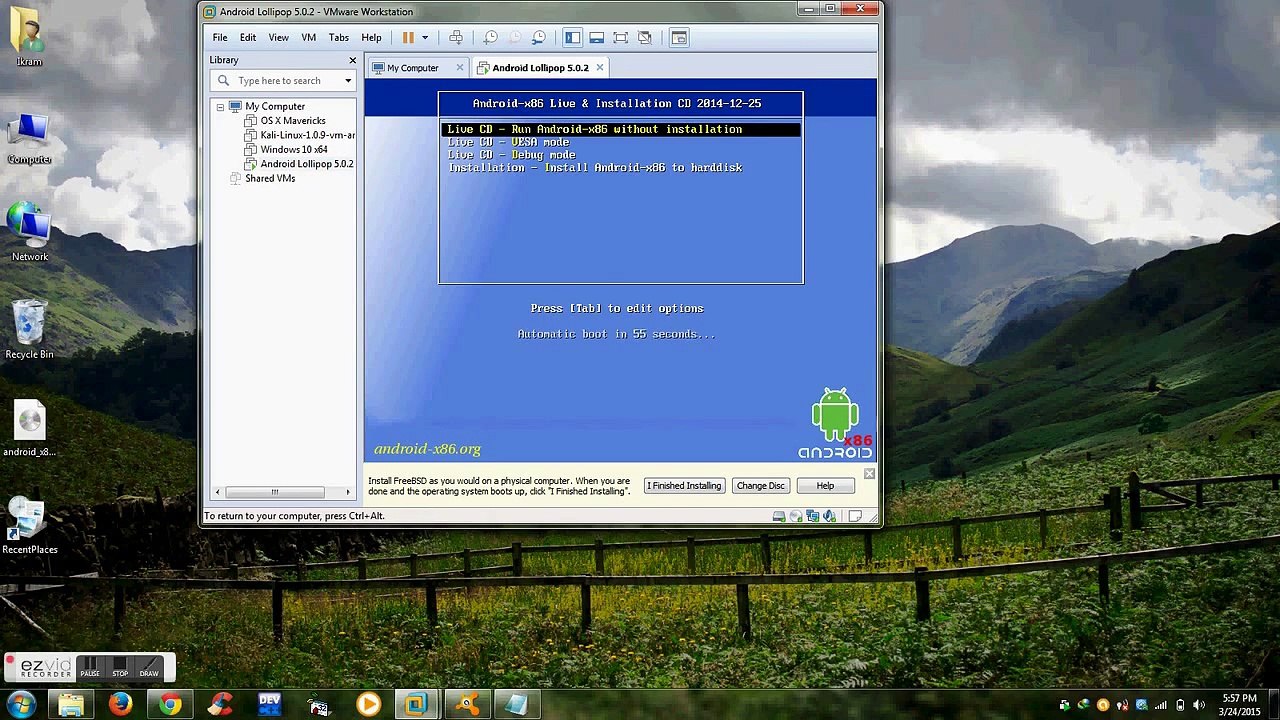Click the CD/DVD drive status icon

(796, 516)
